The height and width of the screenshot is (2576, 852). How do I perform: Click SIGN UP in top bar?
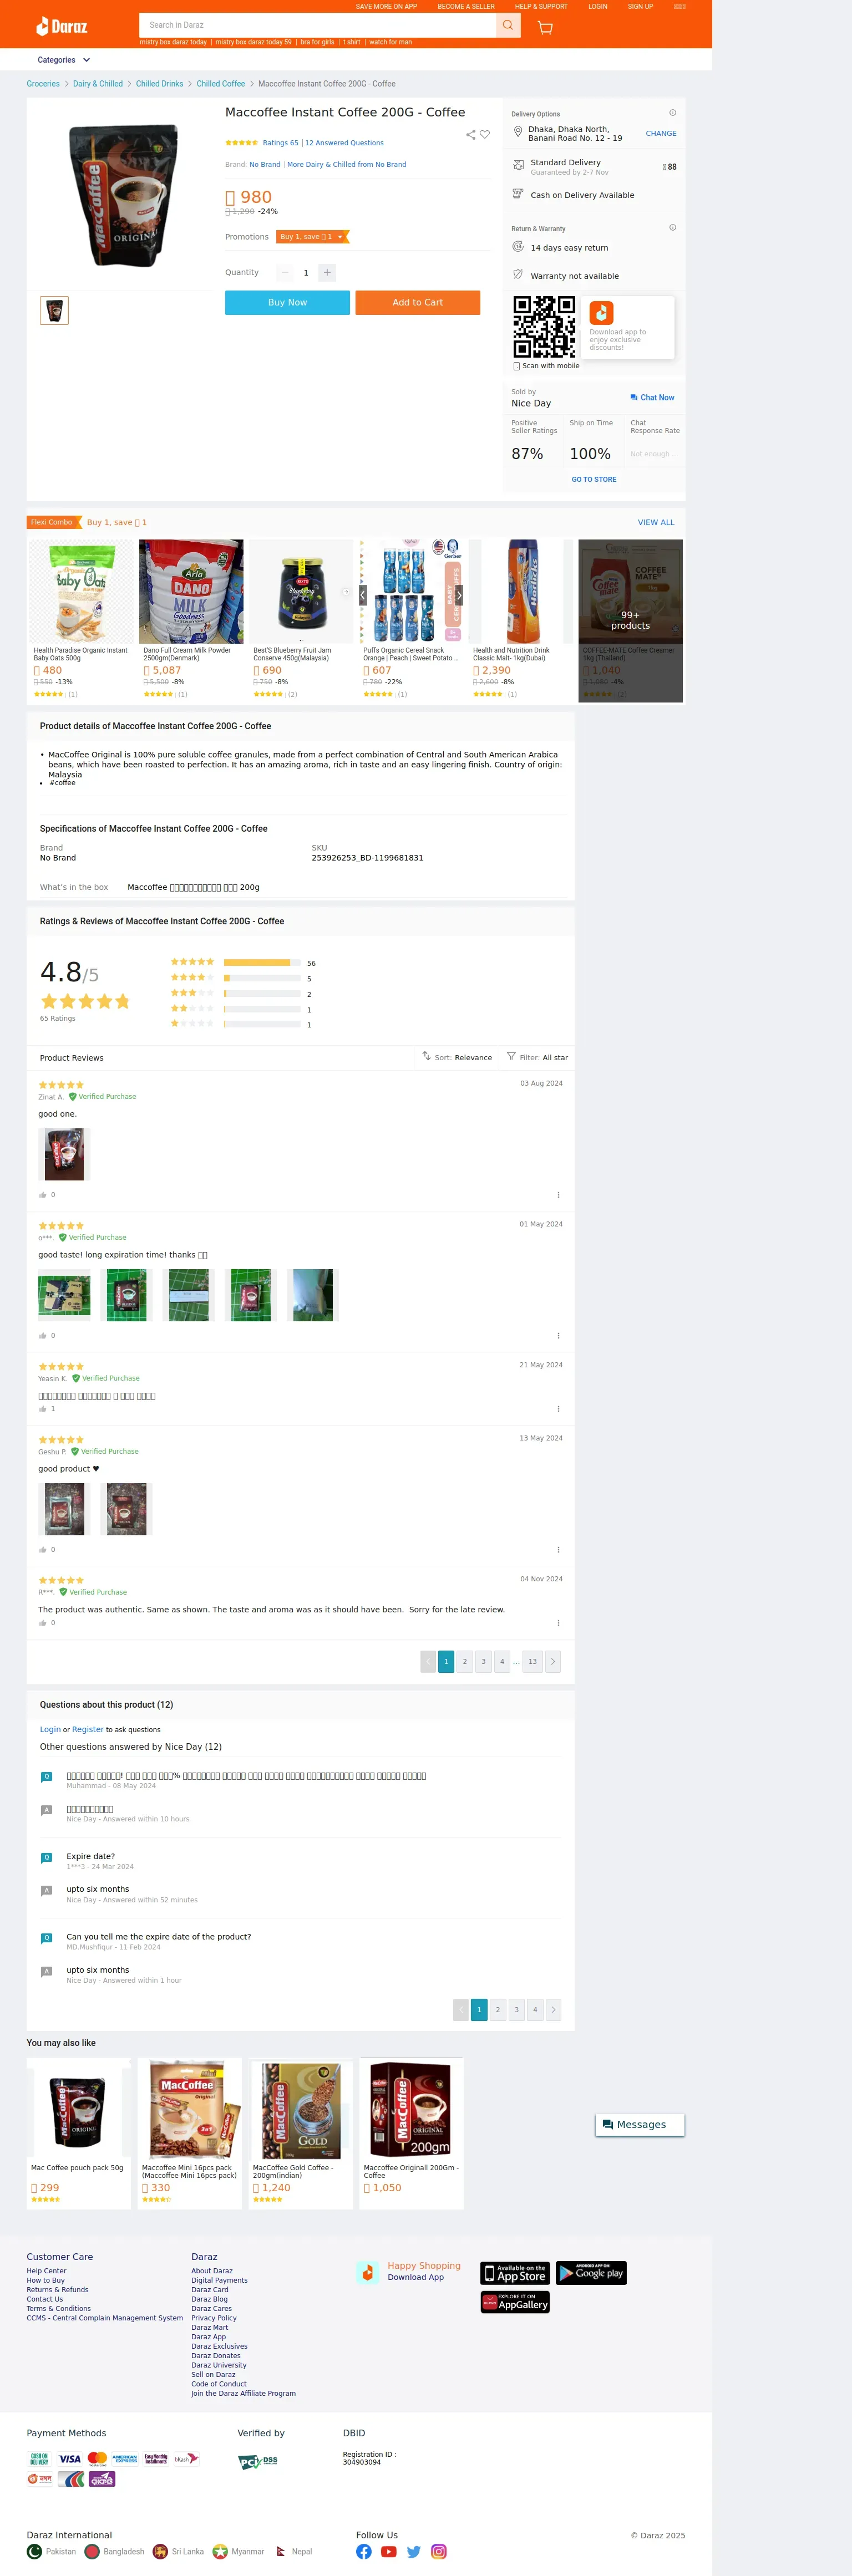pos(640,6)
